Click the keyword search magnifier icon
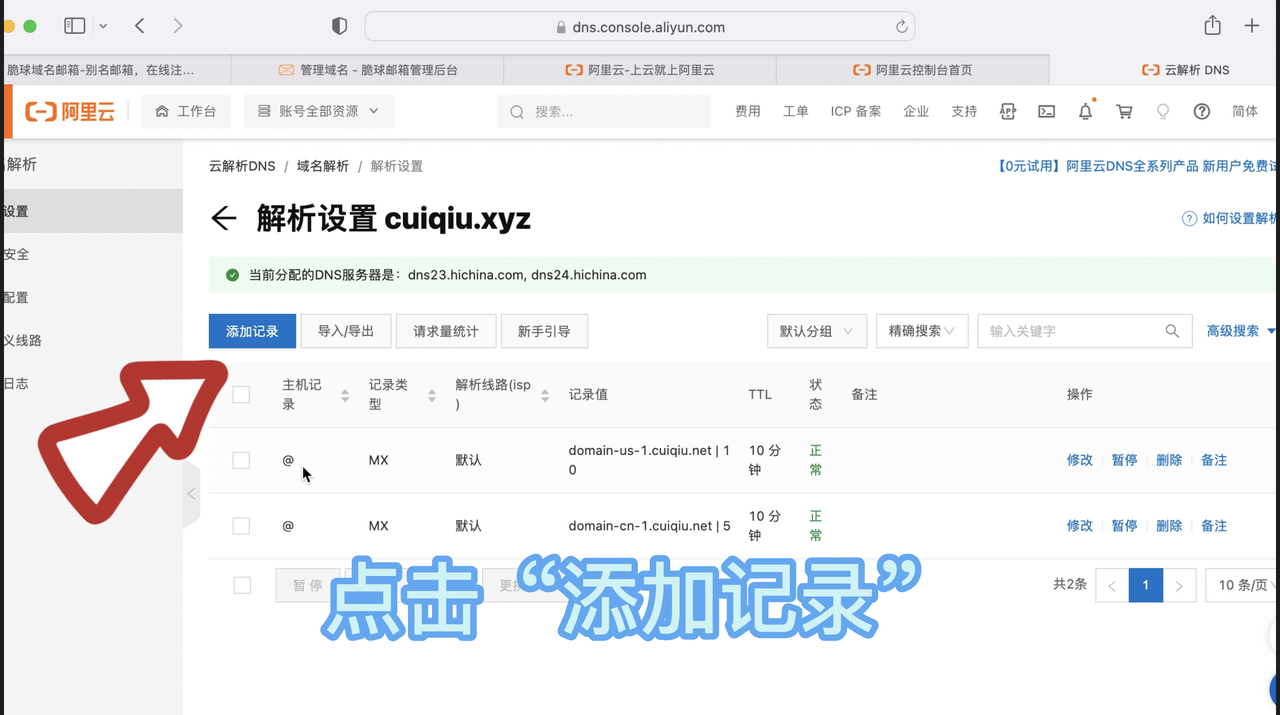The height and width of the screenshot is (715, 1280). pyautogui.click(x=1172, y=331)
